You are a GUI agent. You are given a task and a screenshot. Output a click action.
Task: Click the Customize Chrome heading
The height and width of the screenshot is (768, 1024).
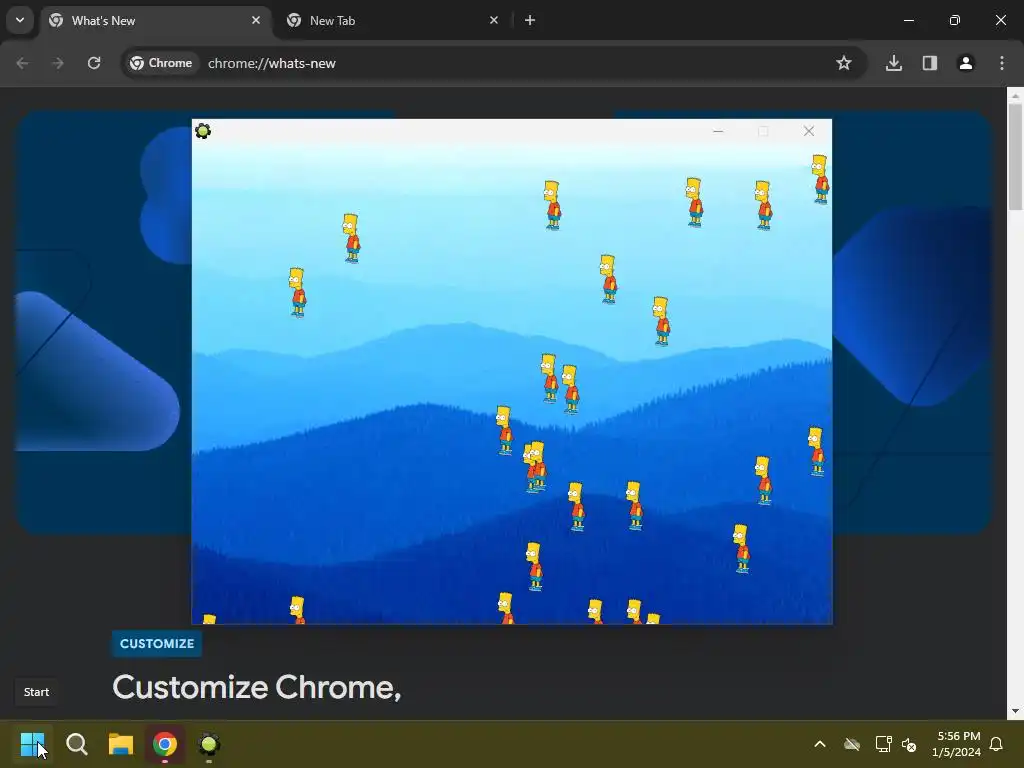[257, 688]
